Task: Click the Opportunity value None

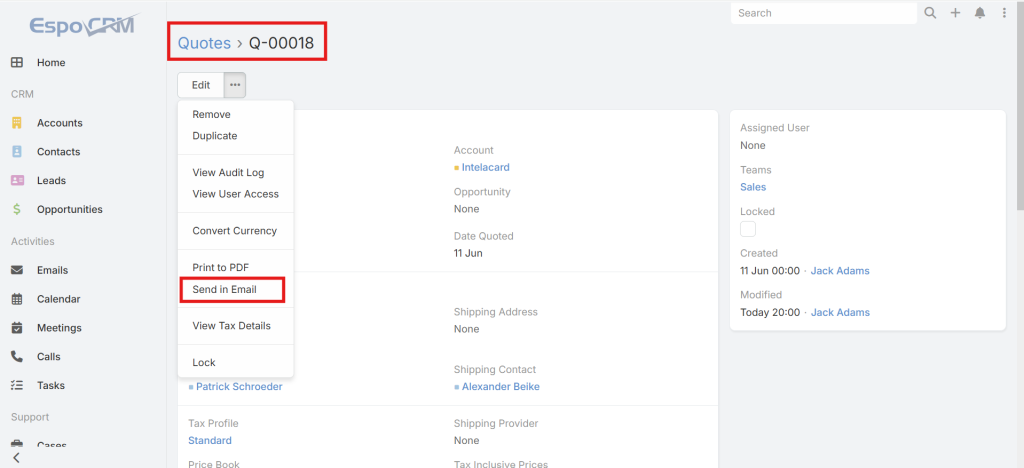Action: (x=466, y=209)
